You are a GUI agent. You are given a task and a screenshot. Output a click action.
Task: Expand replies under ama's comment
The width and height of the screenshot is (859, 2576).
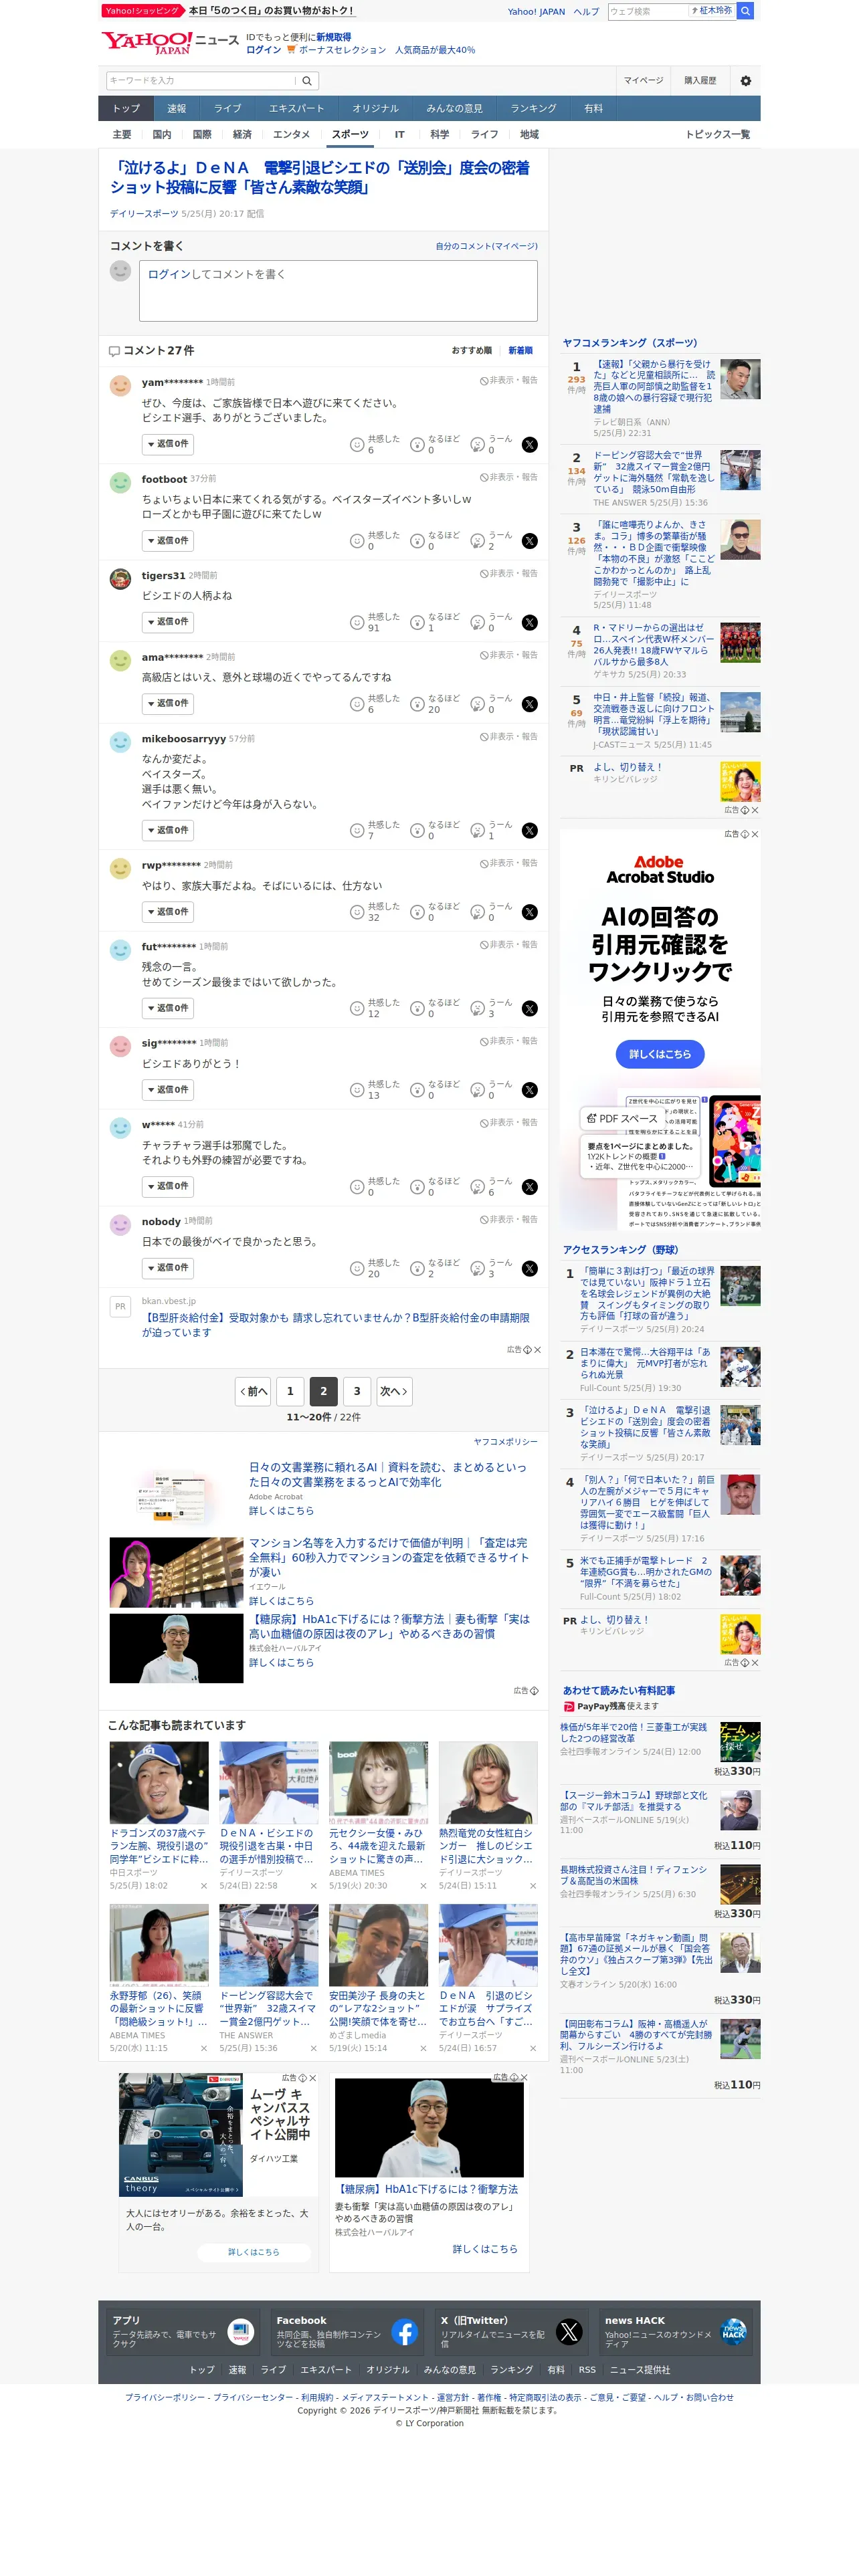(168, 704)
